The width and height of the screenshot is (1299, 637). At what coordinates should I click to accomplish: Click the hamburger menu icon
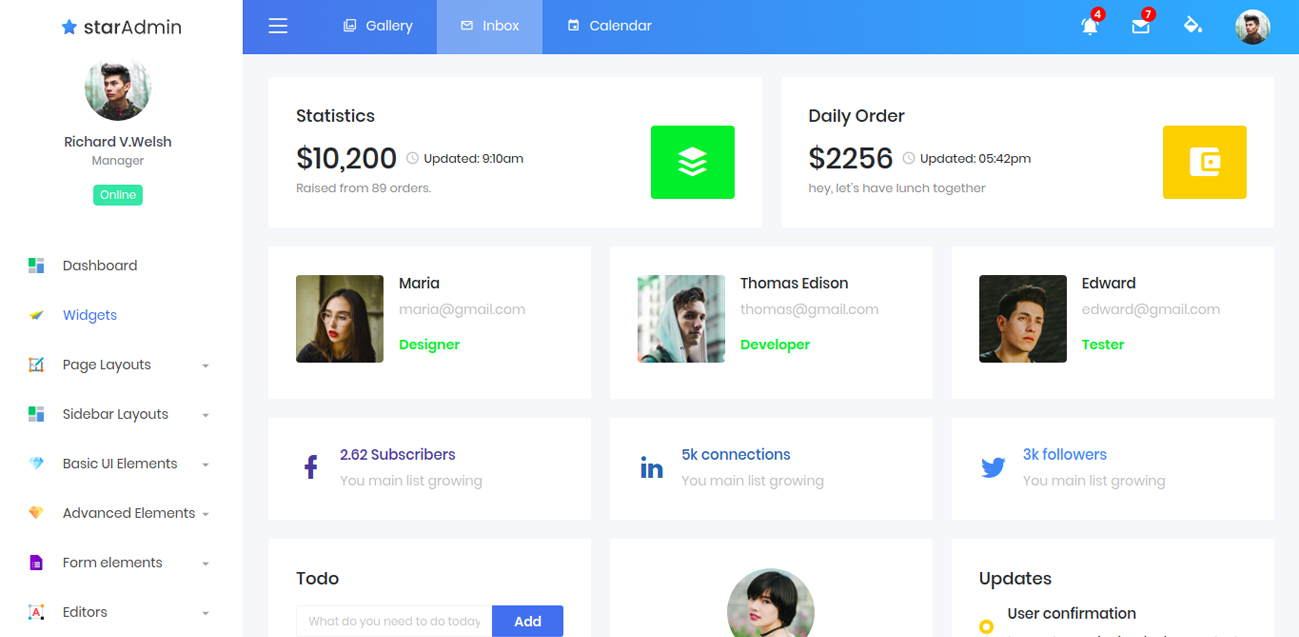click(278, 26)
